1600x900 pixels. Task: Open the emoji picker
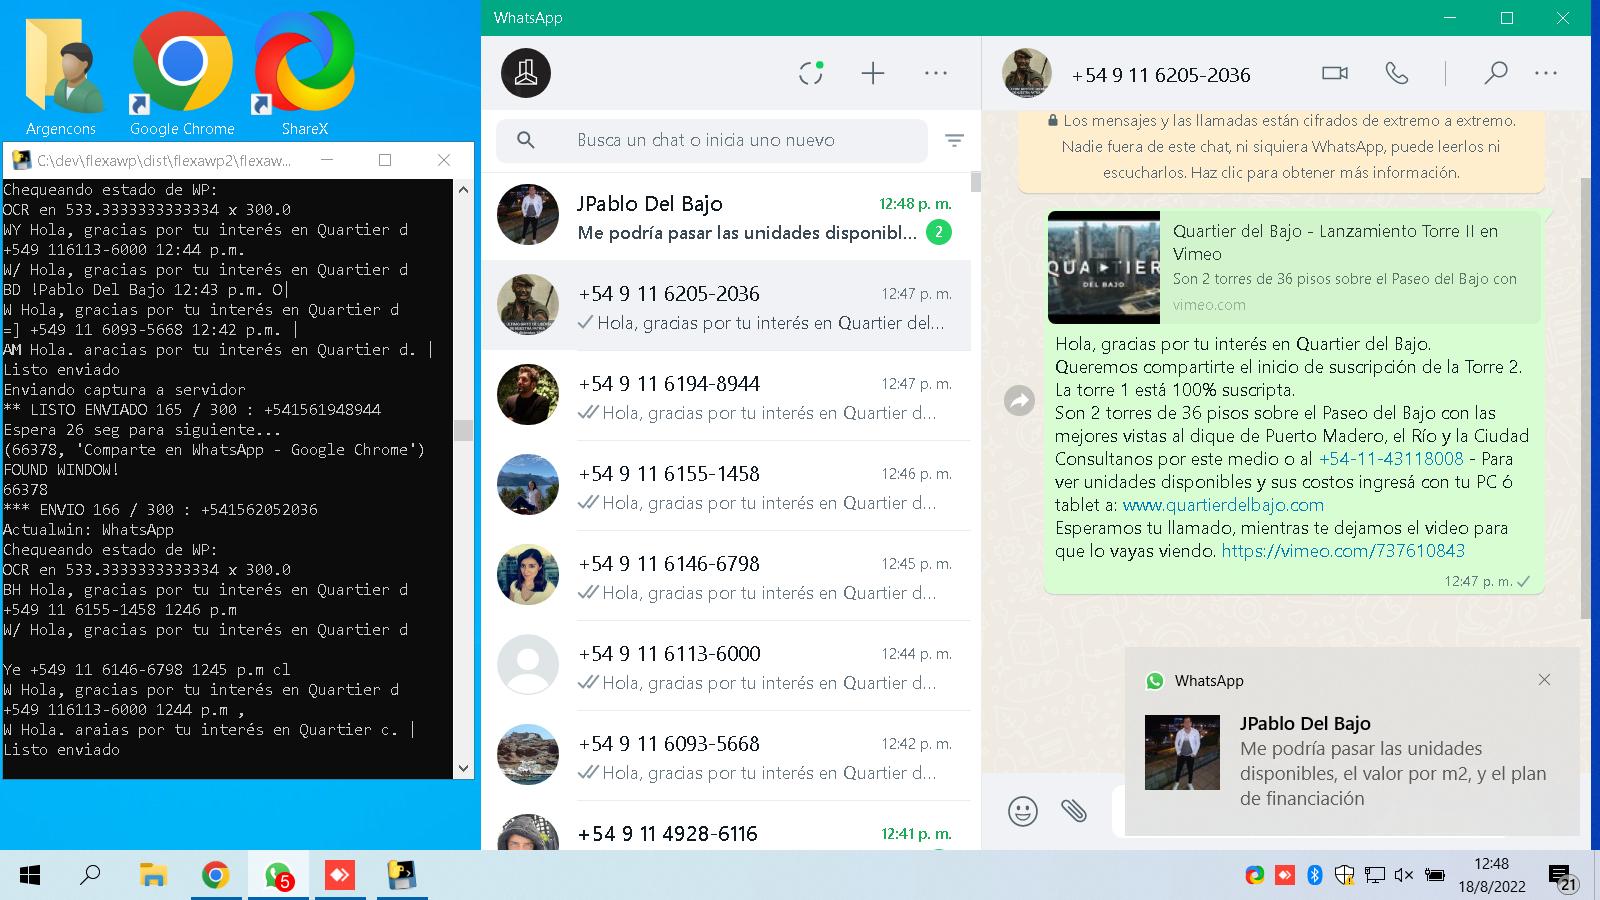click(x=1022, y=811)
